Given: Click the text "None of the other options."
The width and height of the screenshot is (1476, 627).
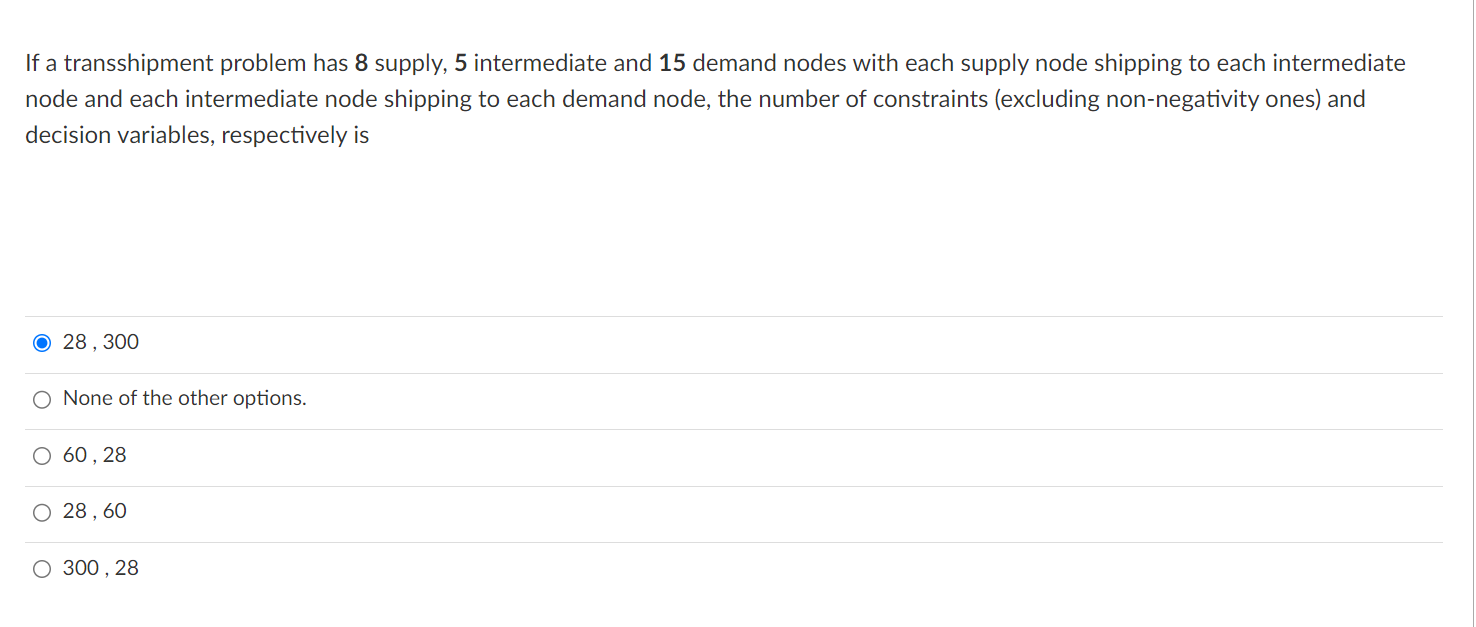Looking at the screenshot, I should pos(184,398).
